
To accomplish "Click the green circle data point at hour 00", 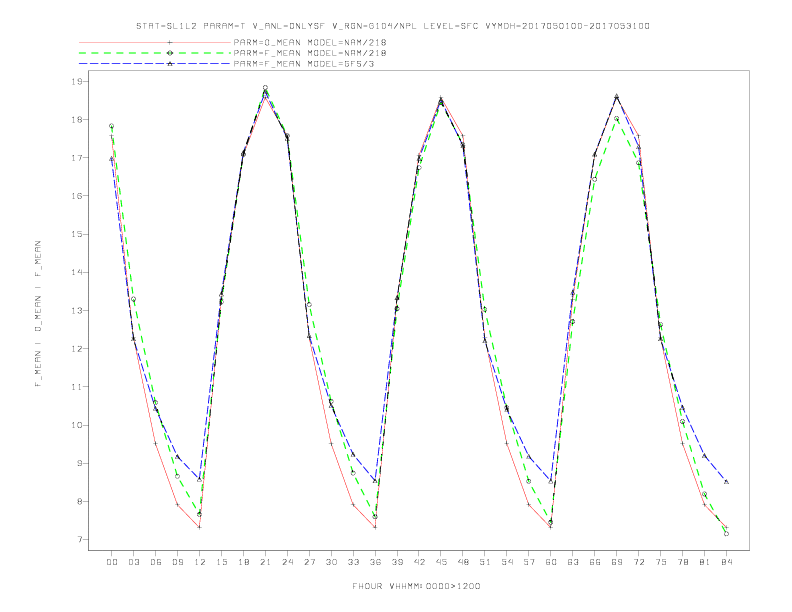I will click(112, 126).
